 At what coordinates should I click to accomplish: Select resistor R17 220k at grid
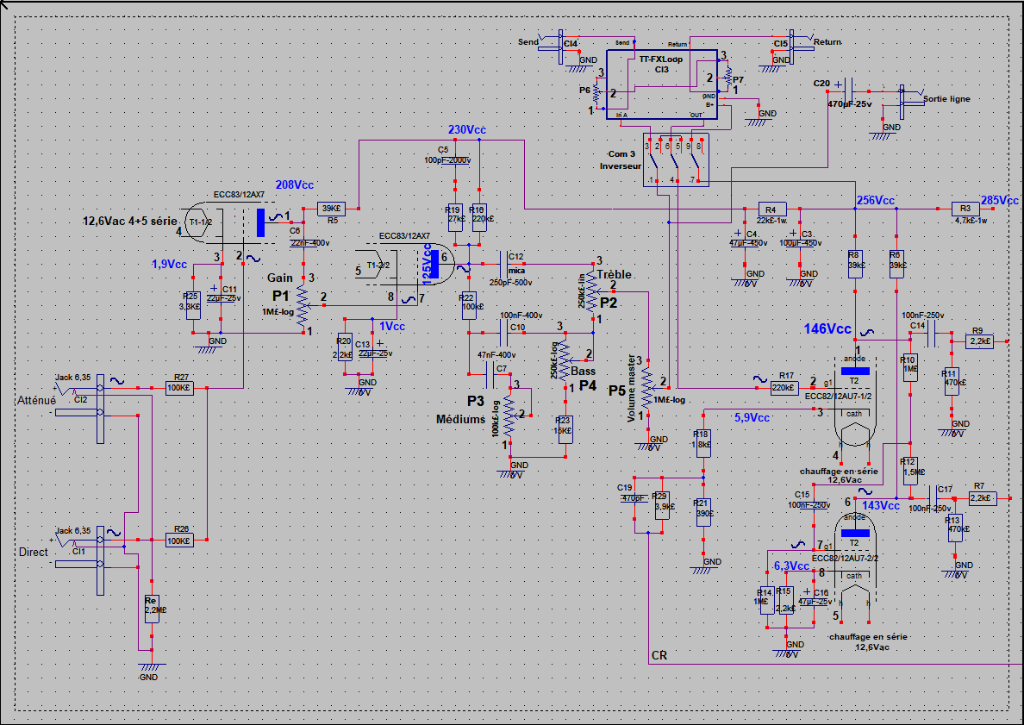(x=784, y=386)
